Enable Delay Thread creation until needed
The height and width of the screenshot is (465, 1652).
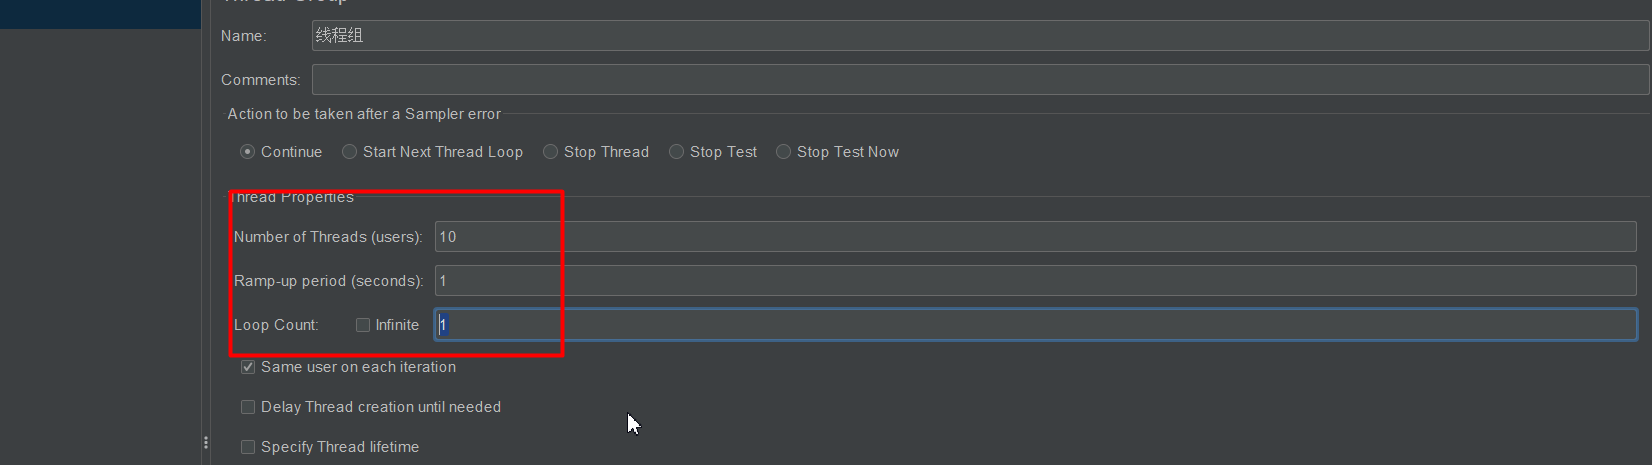point(248,407)
